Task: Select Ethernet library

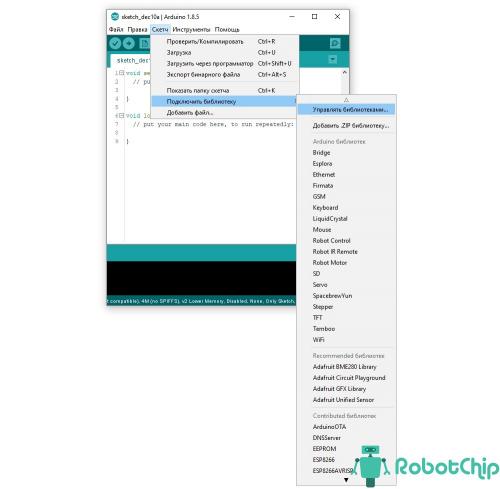Action: [x=346, y=175]
